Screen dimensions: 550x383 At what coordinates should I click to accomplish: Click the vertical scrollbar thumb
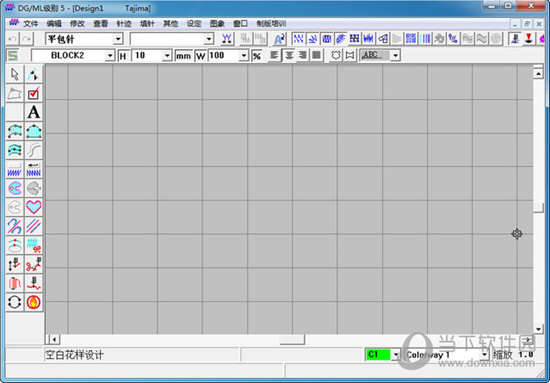(x=538, y=208)
